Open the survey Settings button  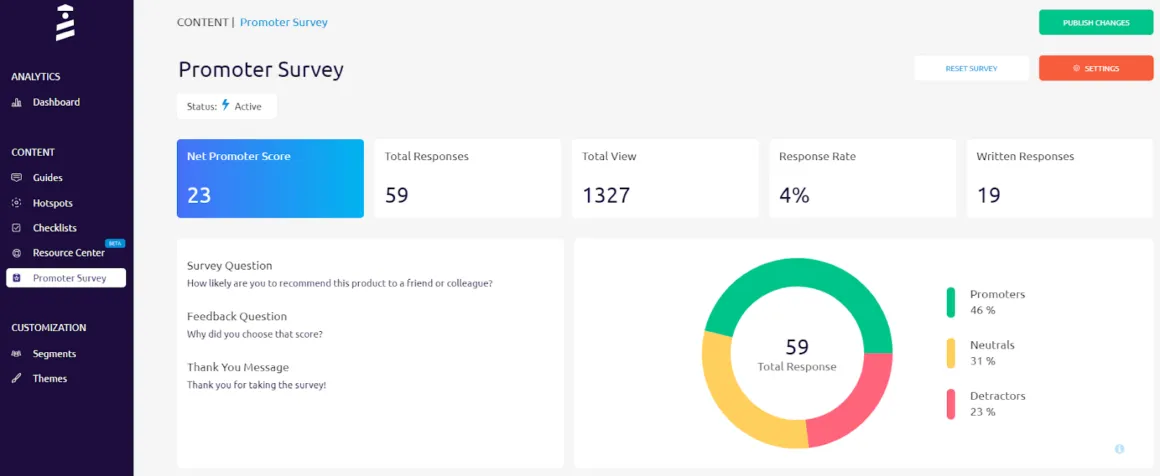[x=1096, y=68]
